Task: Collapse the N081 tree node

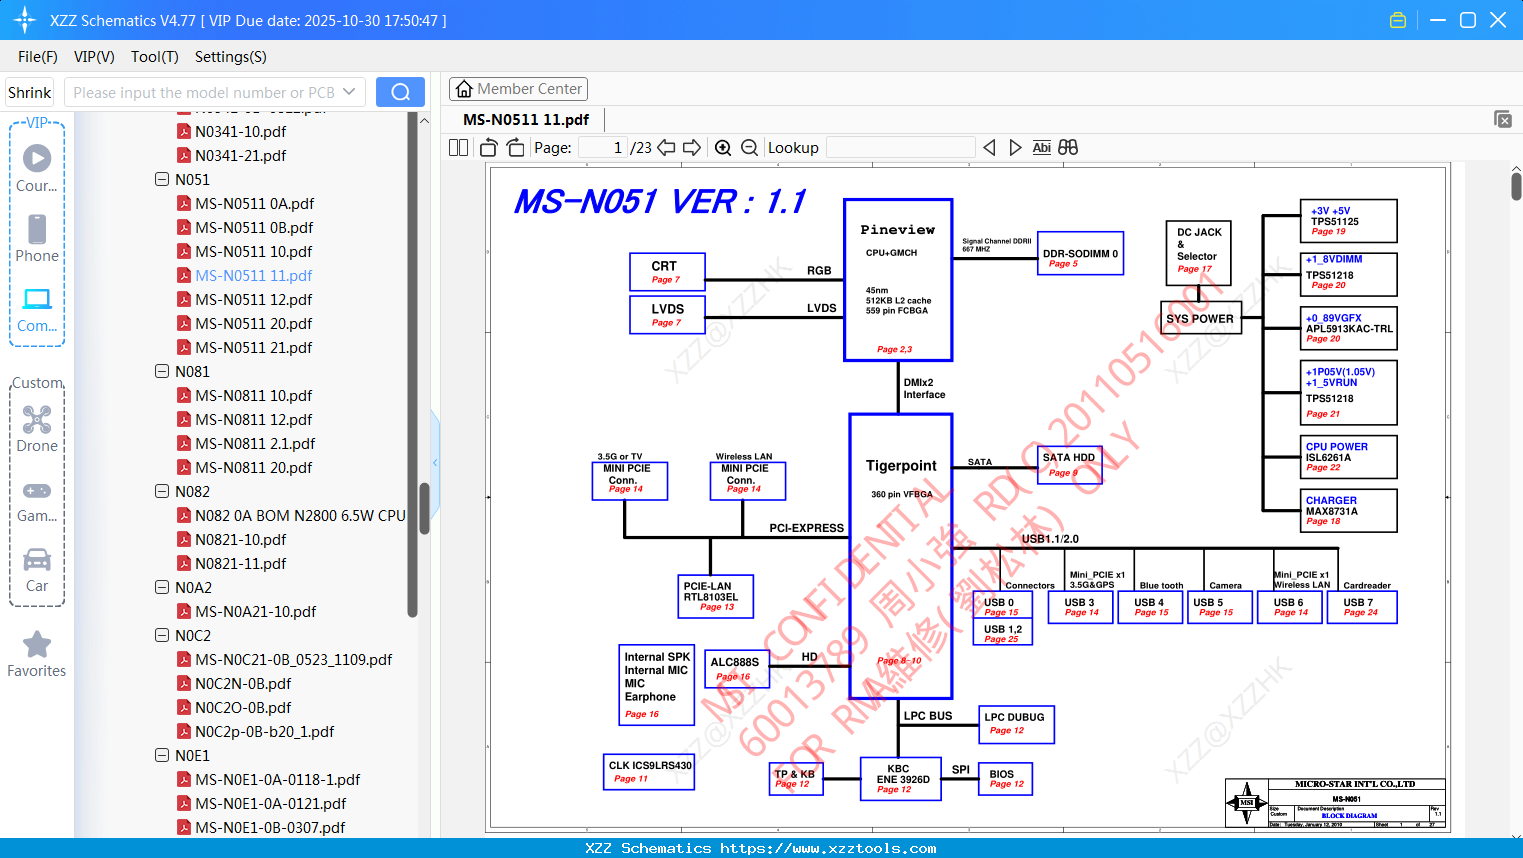Action: point(162,371)
